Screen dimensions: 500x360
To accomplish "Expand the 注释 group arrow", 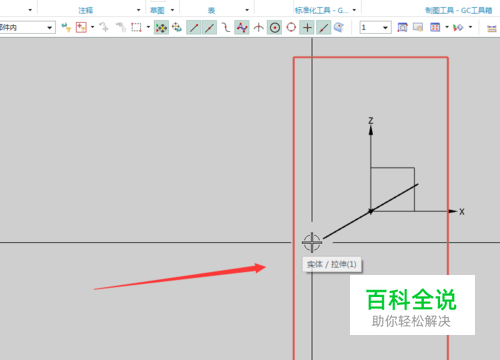I will click(x=138, y=10).
